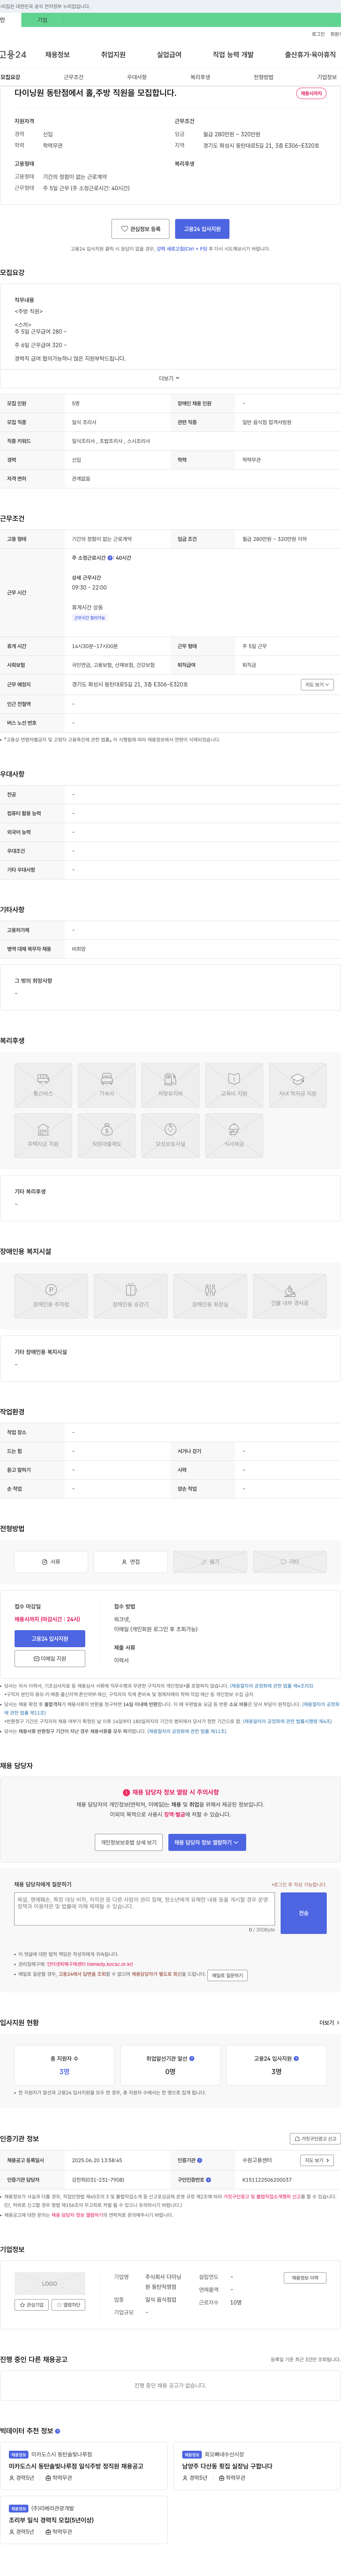Click info icon beside 고용24 입사지원 count

(296, 2059)
